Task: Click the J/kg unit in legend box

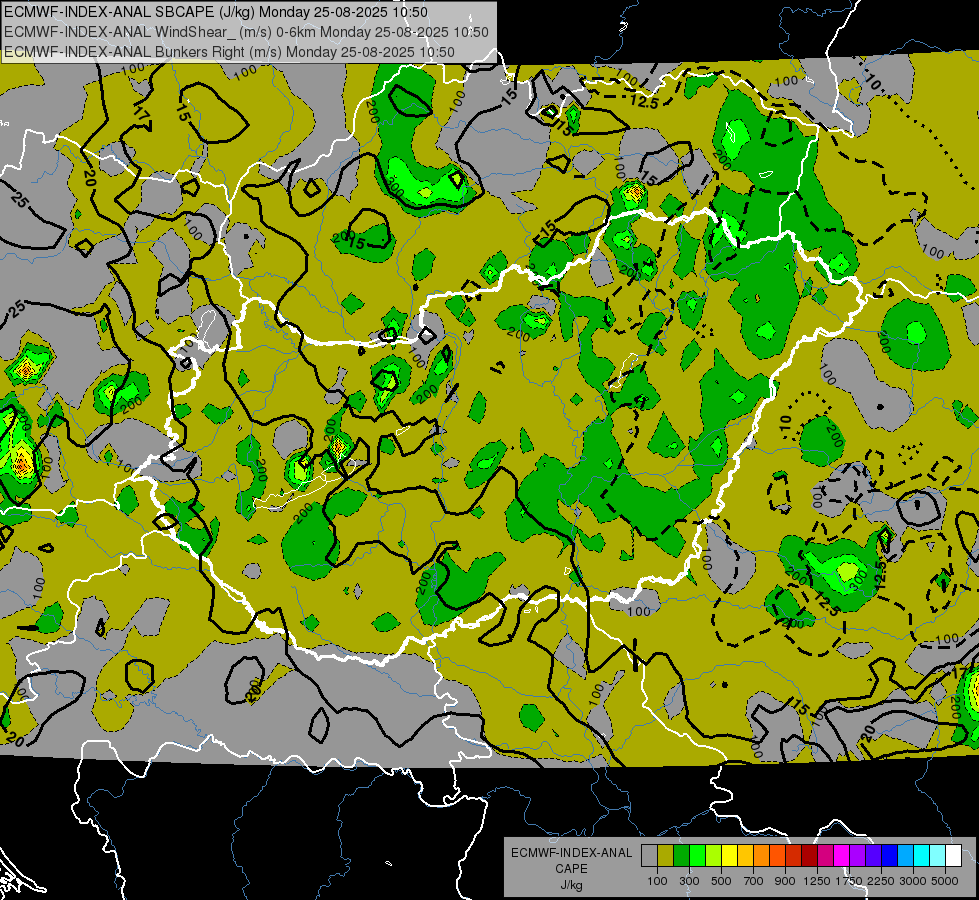Action: click(571, 886)
